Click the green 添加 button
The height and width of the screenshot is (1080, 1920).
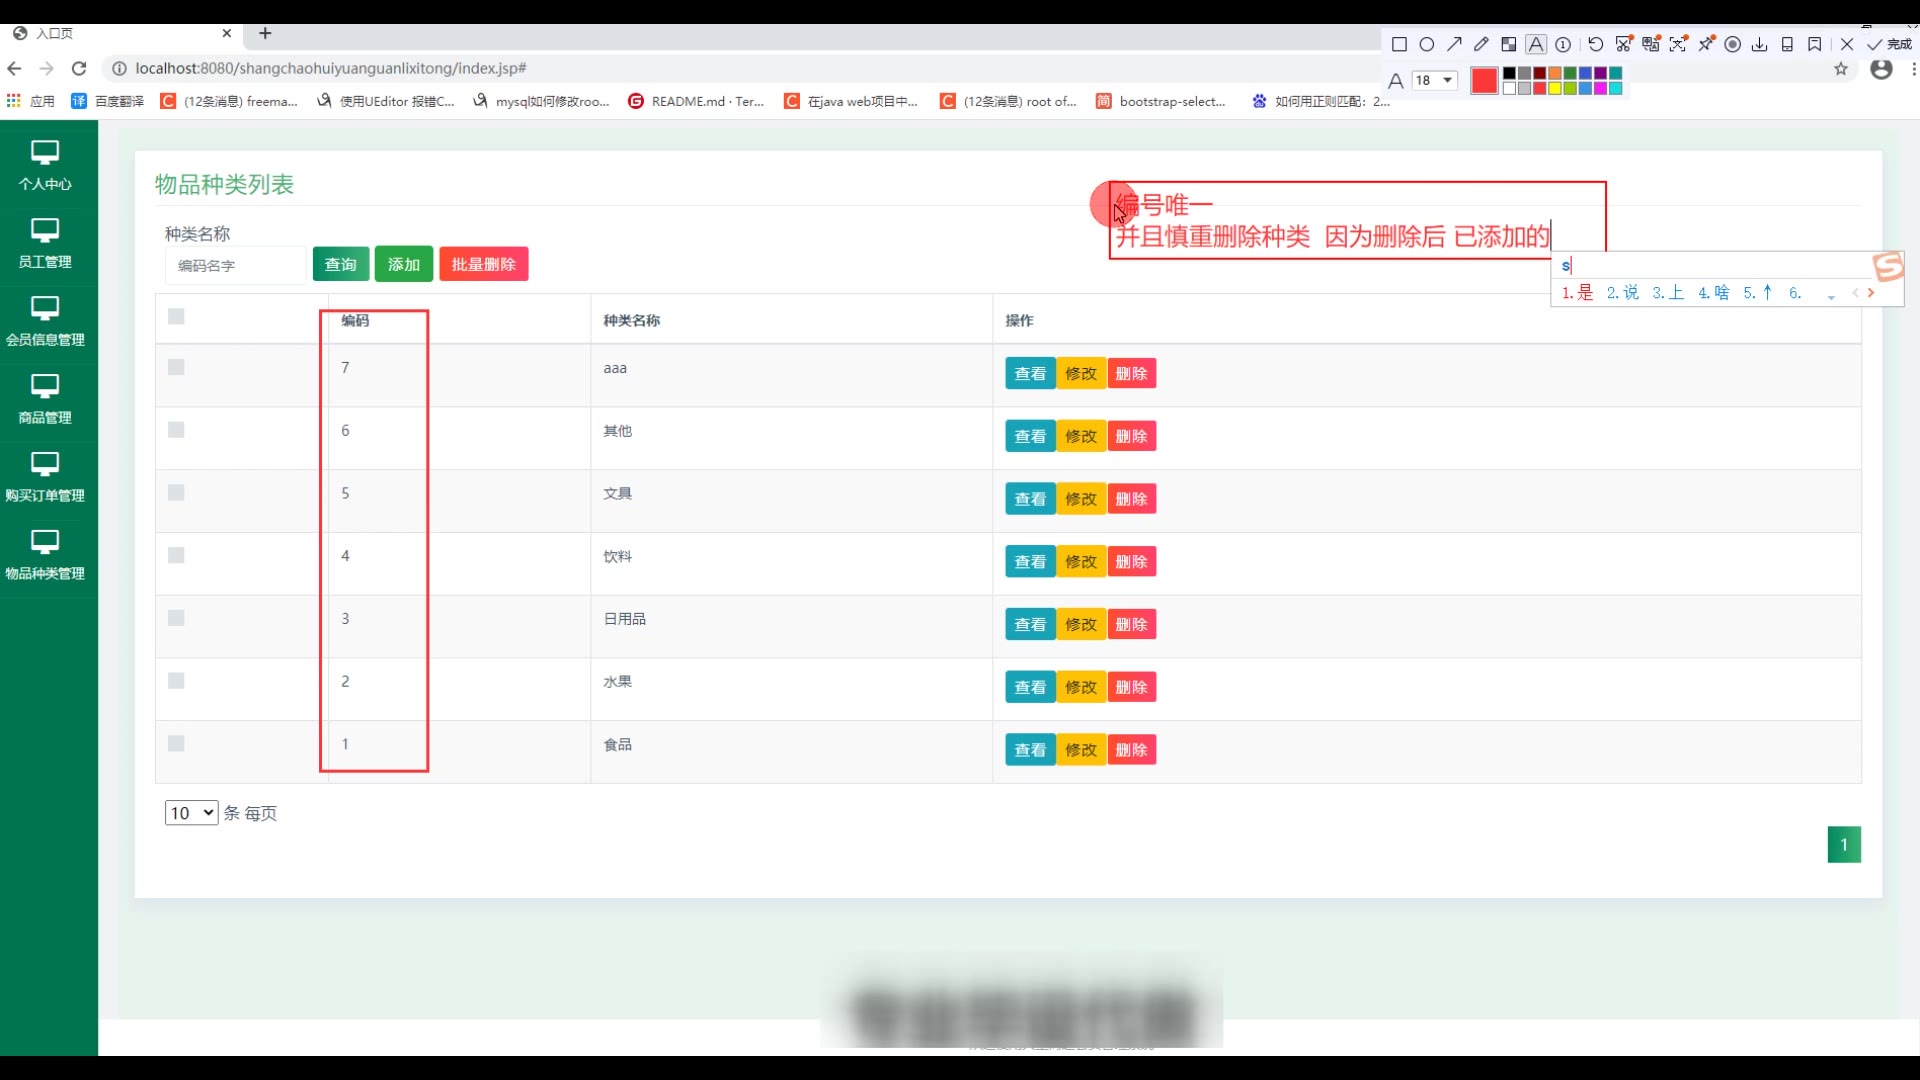[404, 265]
